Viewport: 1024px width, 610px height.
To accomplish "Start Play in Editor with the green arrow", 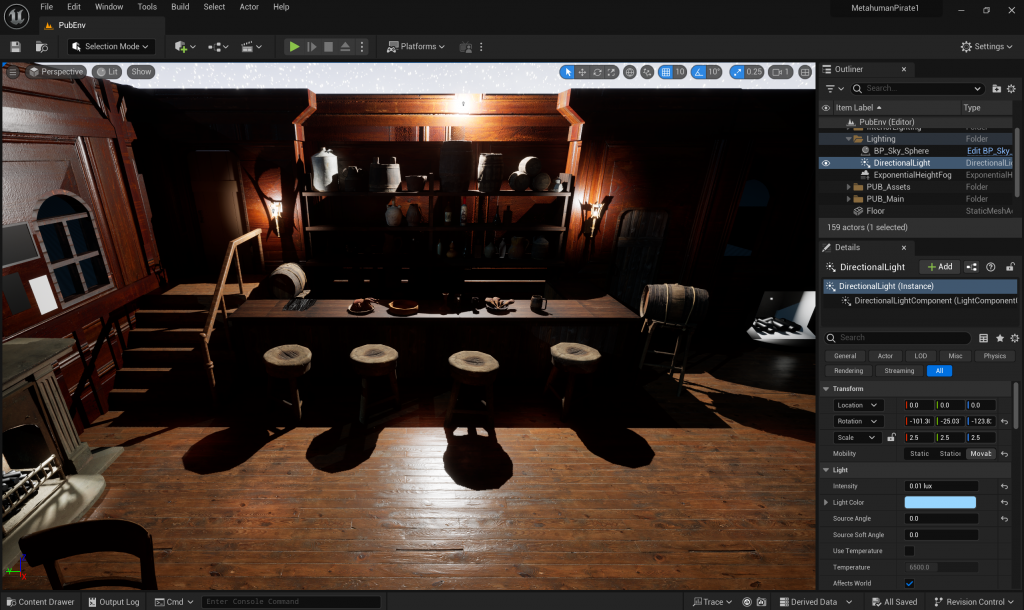I will point(295,46).
